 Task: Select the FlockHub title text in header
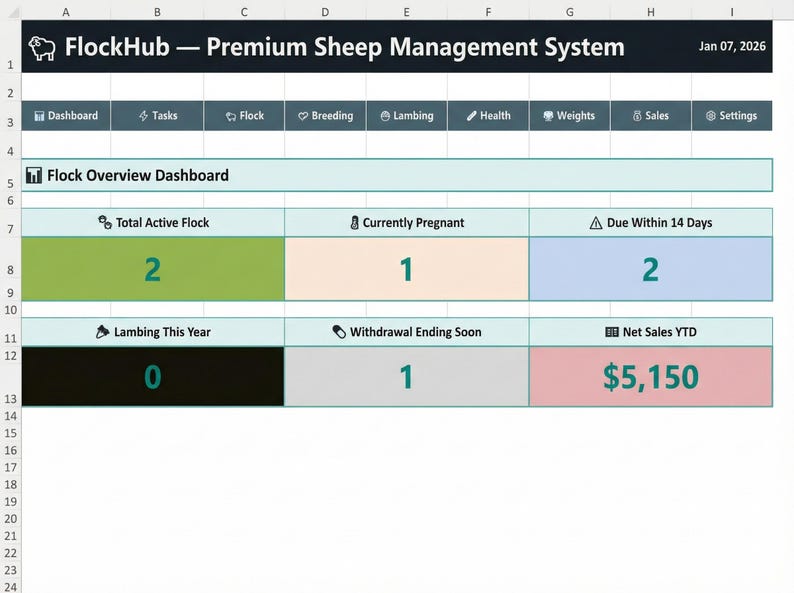pyautogui.click(x=344, y=47)
